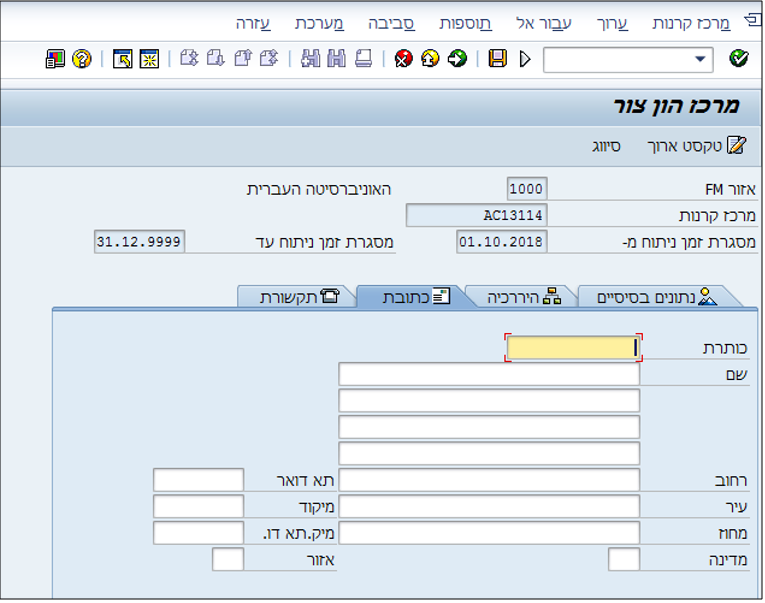Click the Customize Local Layout icon
The height and width of the screenshot is (603, 765).
pyautogui.click(x=55, y=59)
